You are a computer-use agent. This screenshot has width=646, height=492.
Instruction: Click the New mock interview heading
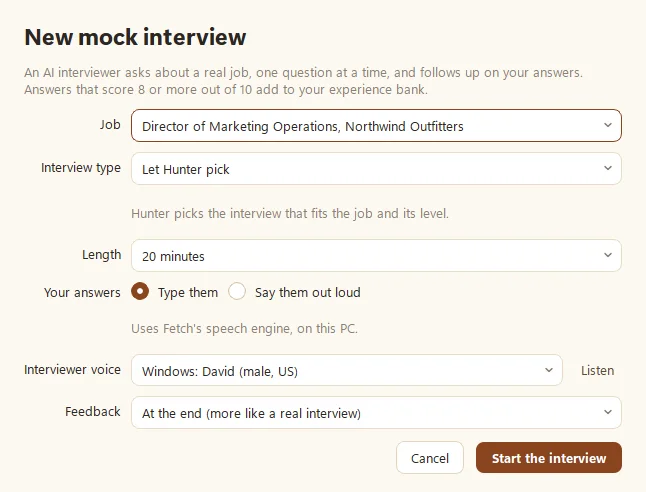click(136, 37)
